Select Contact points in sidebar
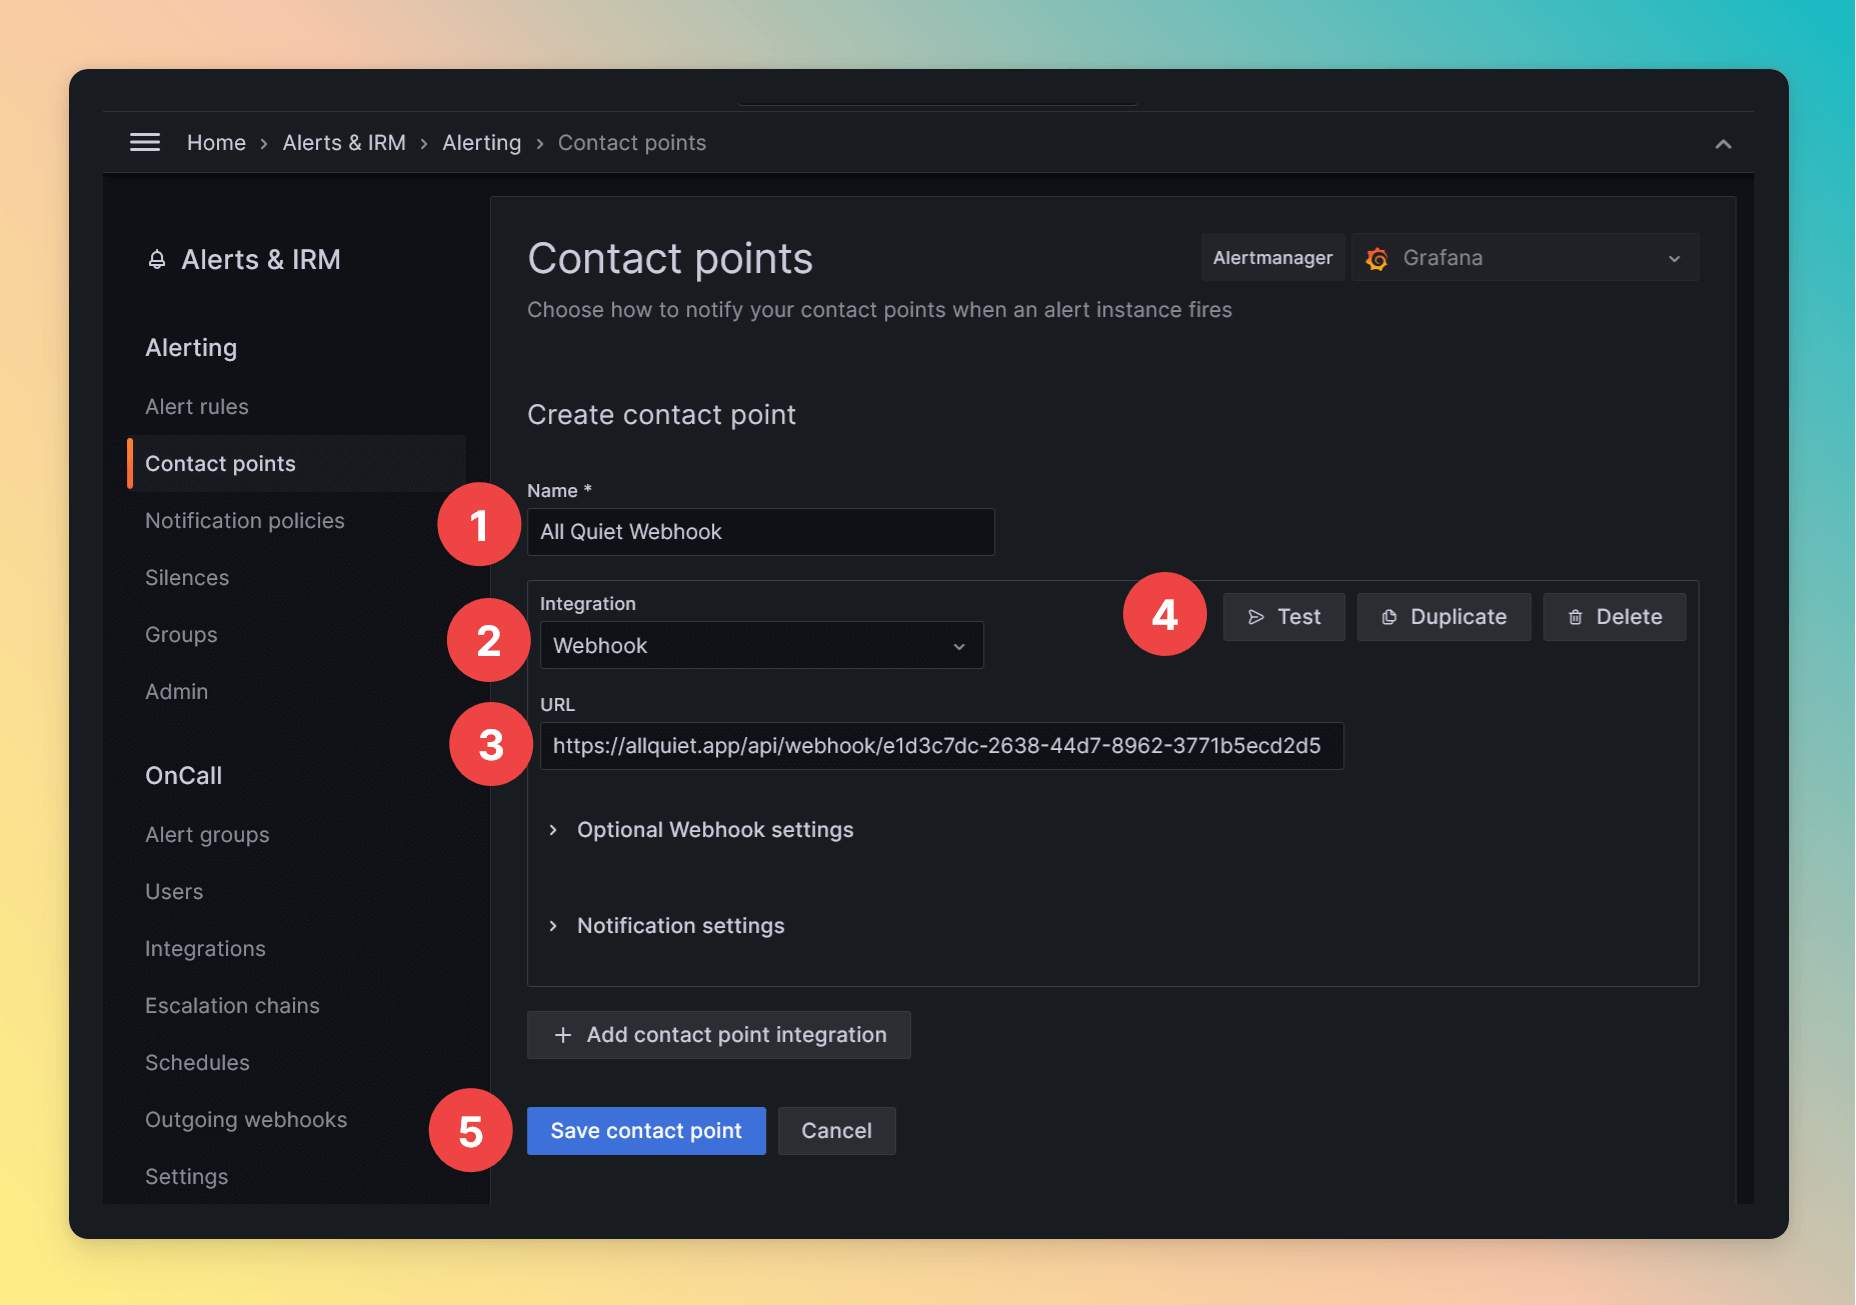This screenshot has width=1856, height=1305. (298, 464)
